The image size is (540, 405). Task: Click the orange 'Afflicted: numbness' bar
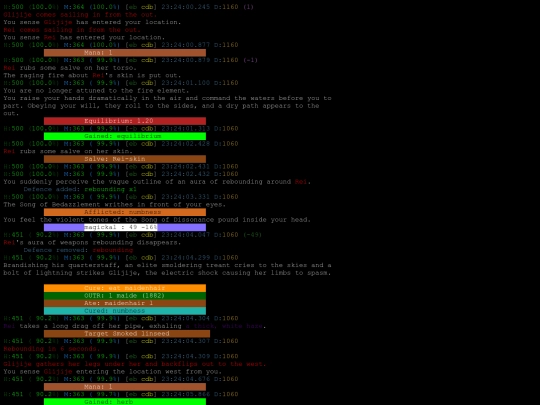point(125,212)
